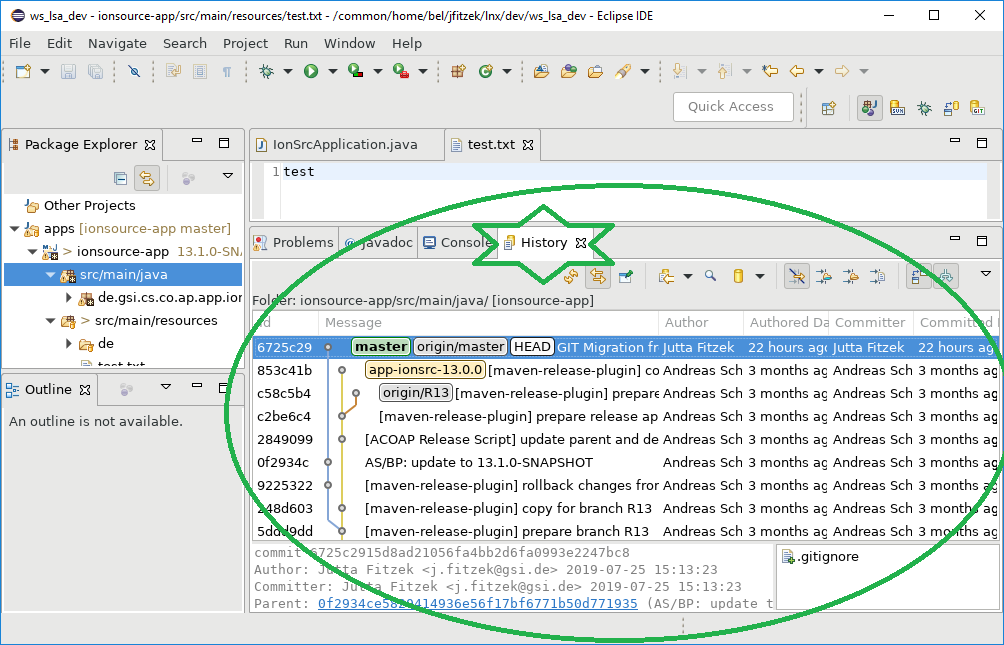Screen dimensions: 1004x645
Task: Toggle Show All Changes of Selected Resource
Action: tap(878, 277)
